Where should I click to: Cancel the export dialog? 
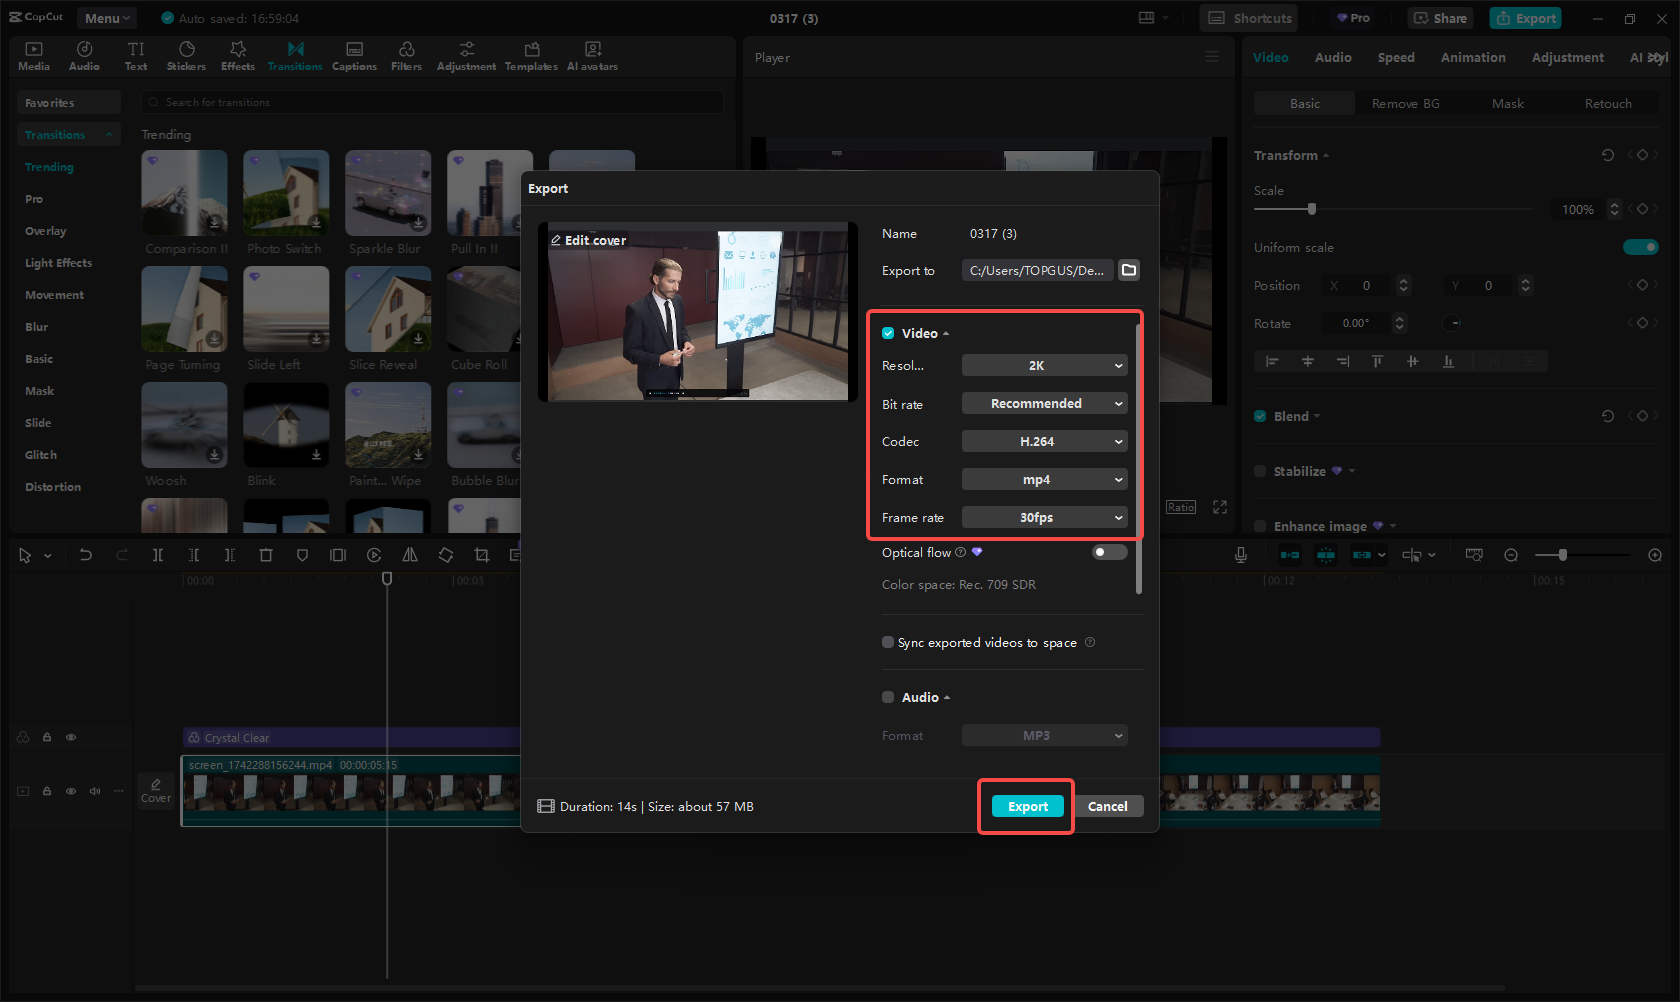tap(1107, 806)
